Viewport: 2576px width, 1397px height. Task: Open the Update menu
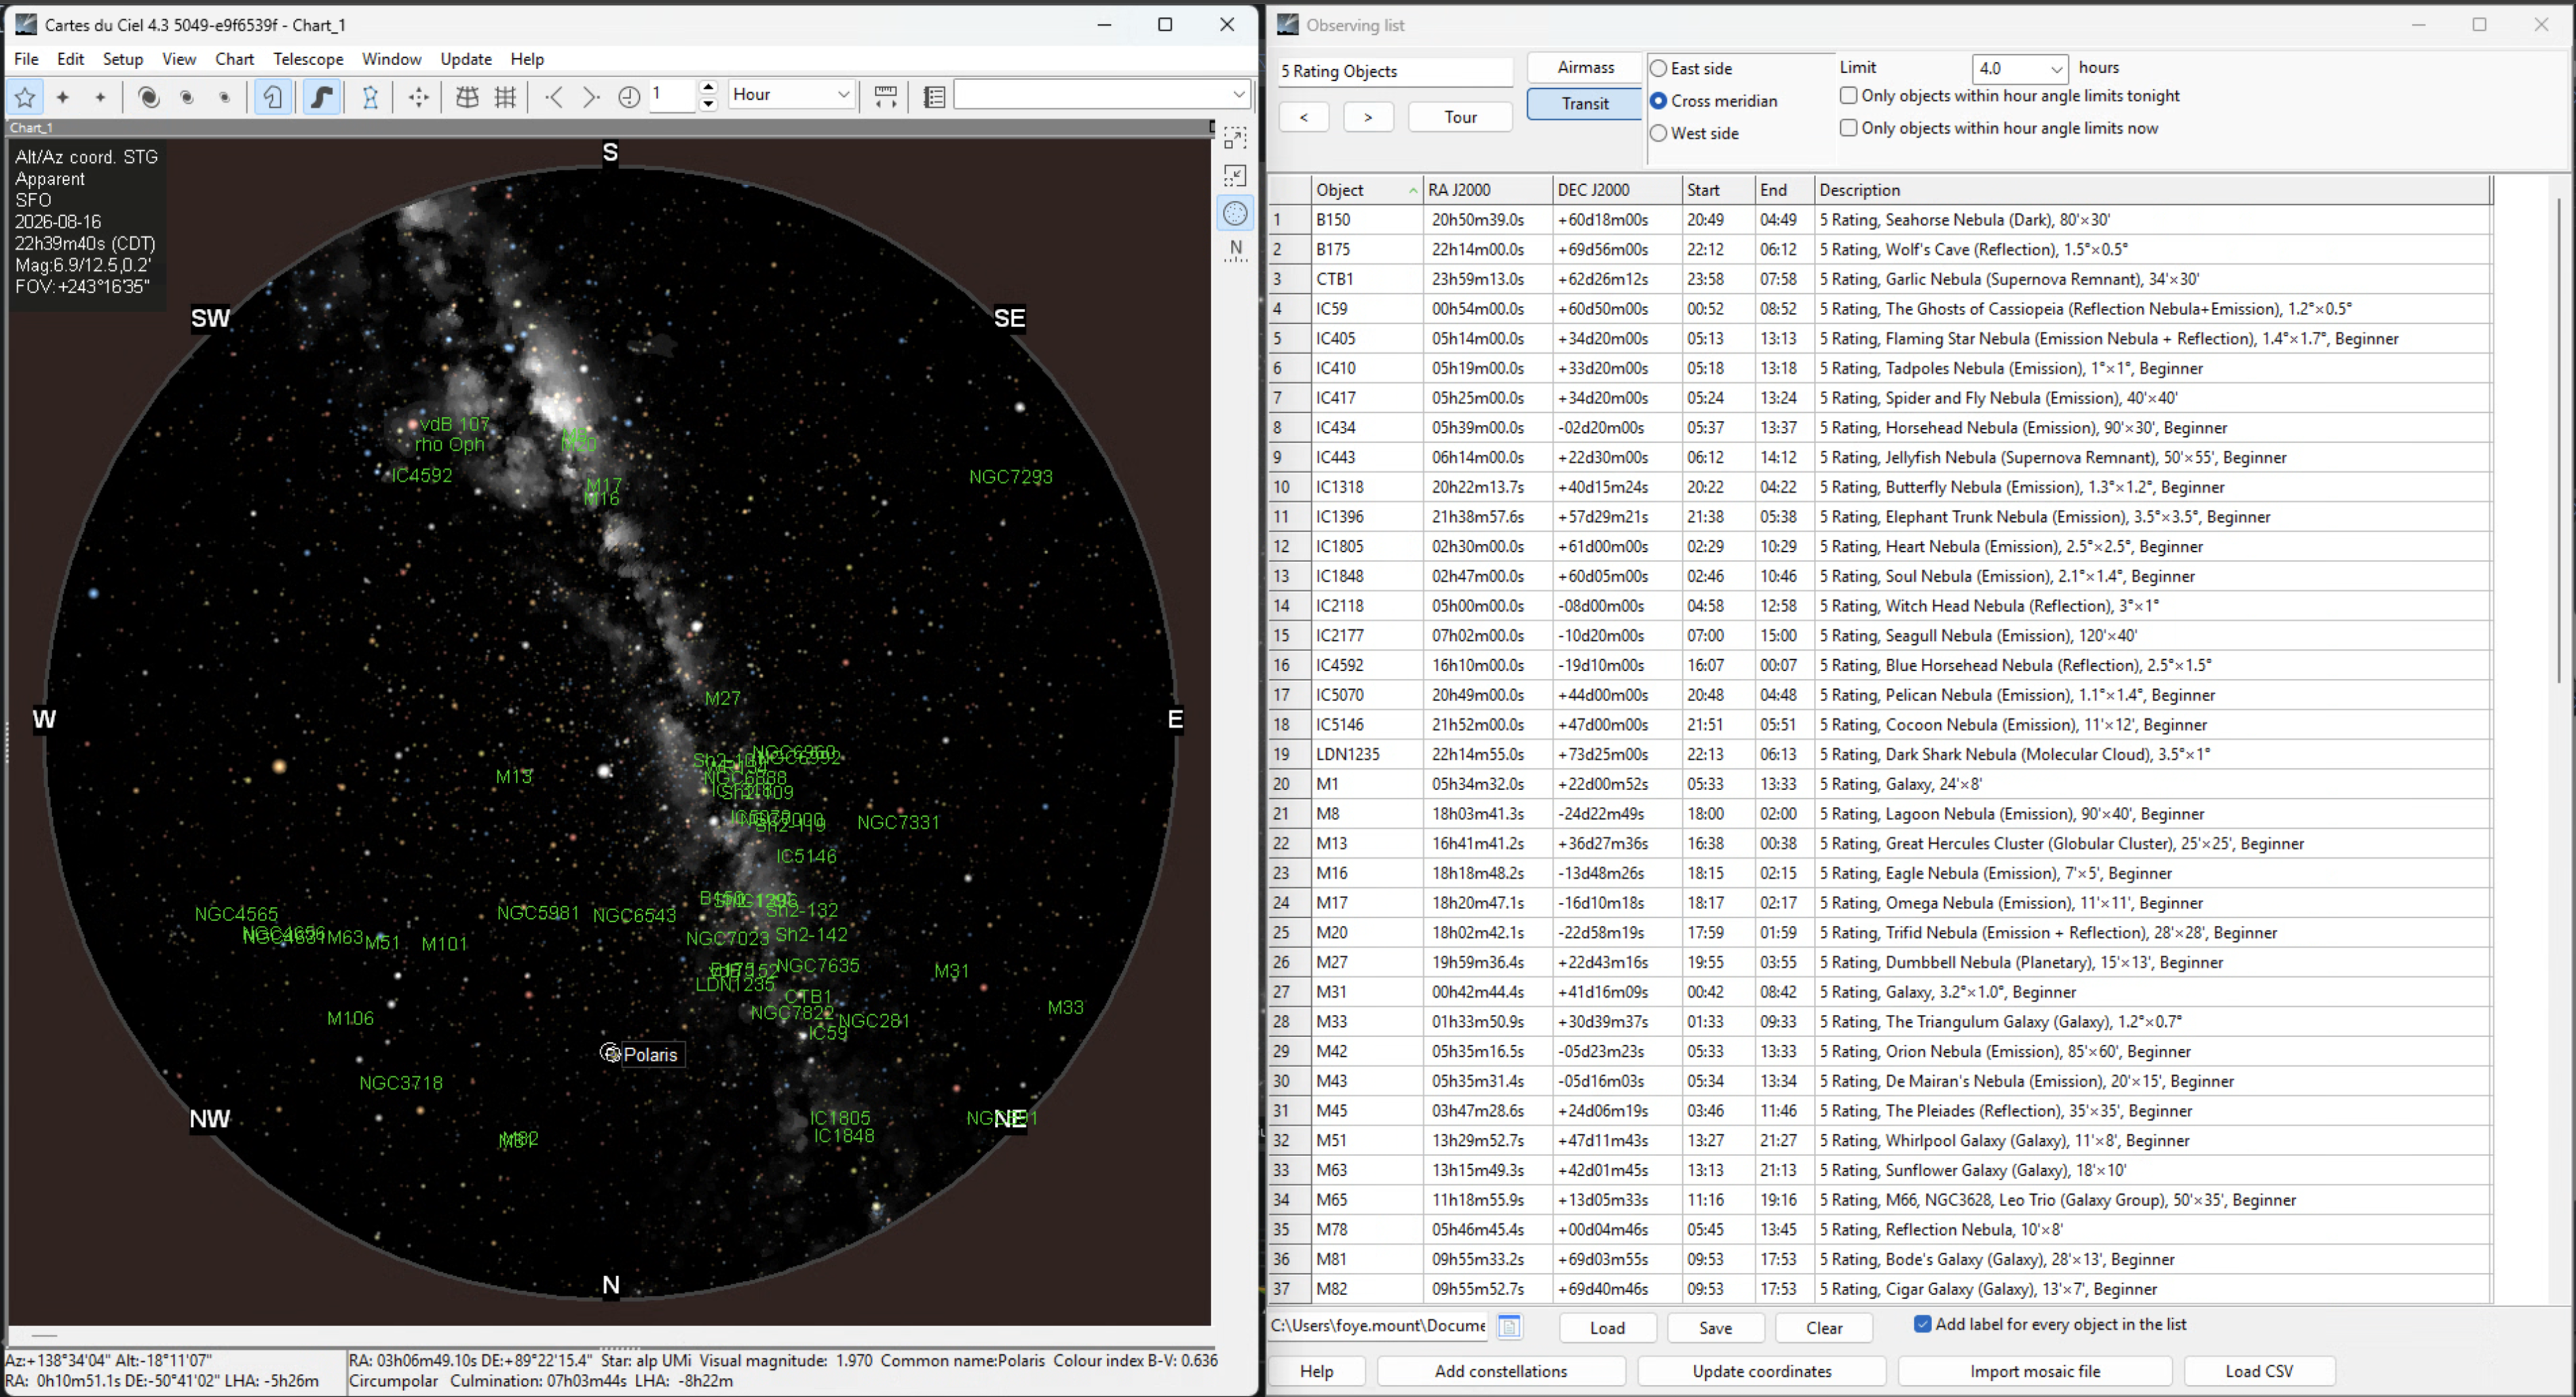click(466, 59)
